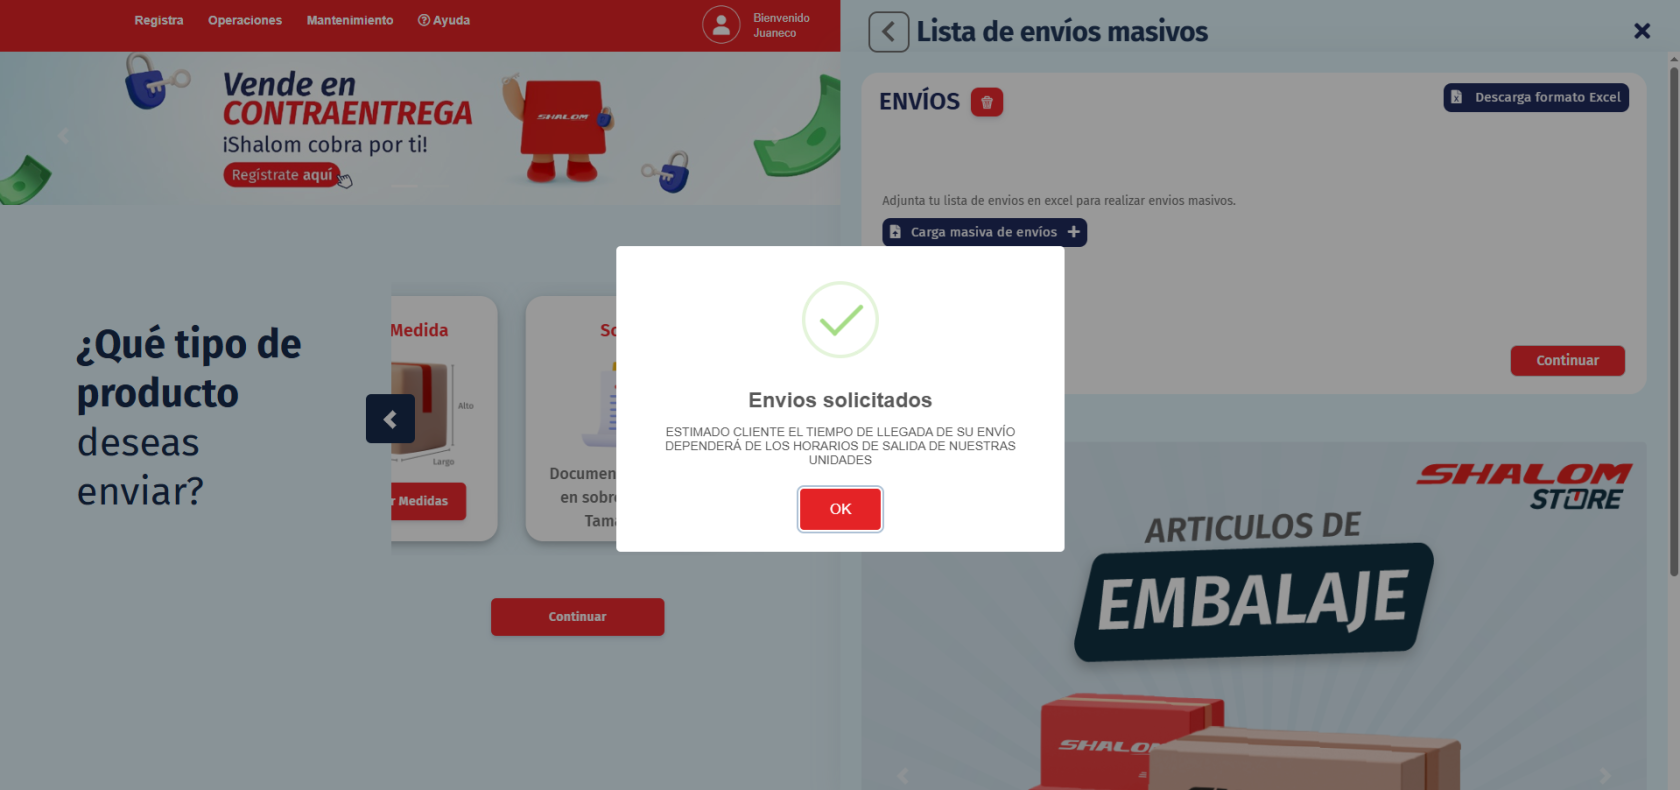Click the red trash icon beside ENVÍOS

click(x=986, y=102)
